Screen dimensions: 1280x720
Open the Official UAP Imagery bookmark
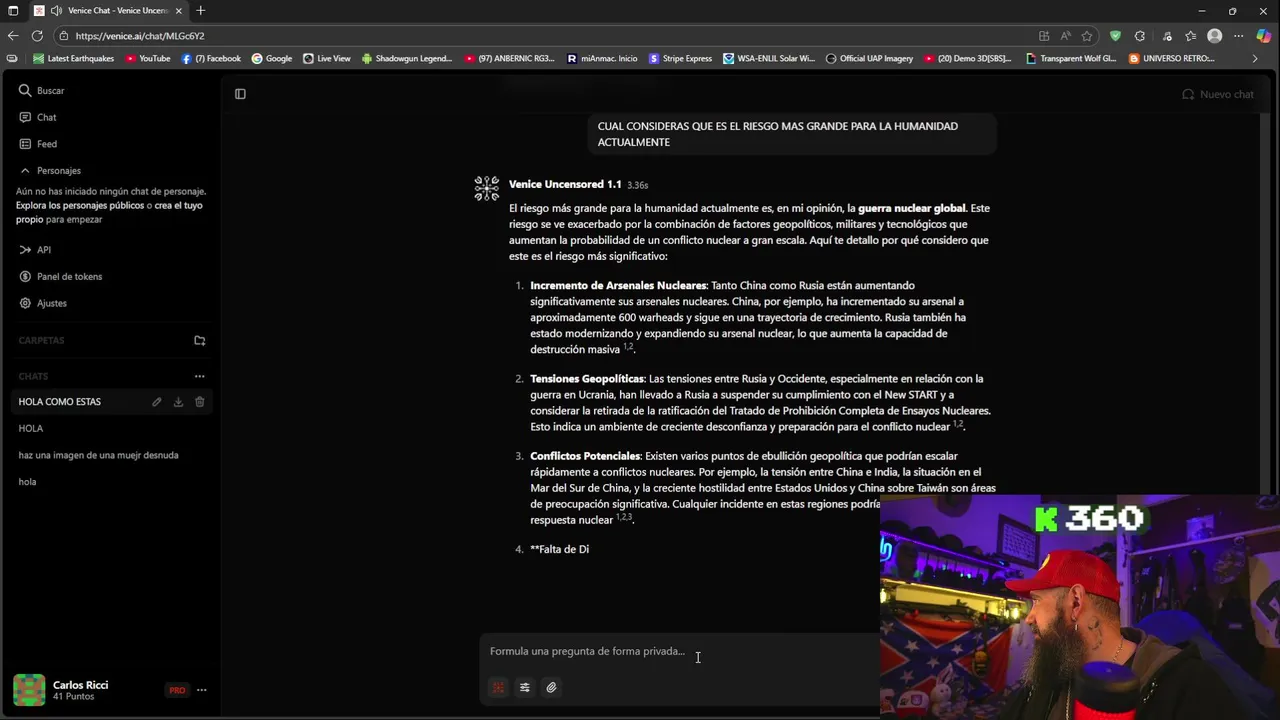(x=869, y=59)
